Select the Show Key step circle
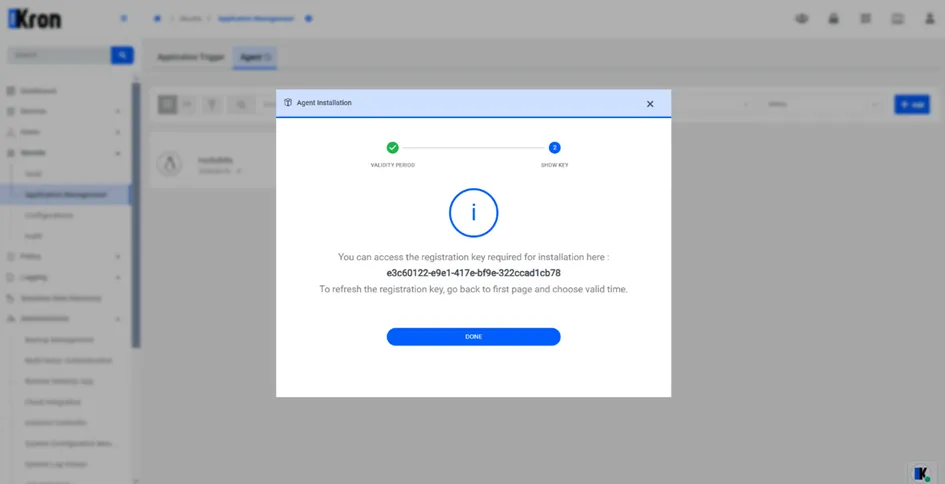This screenshot has width=945, height=484. point(554,148)
